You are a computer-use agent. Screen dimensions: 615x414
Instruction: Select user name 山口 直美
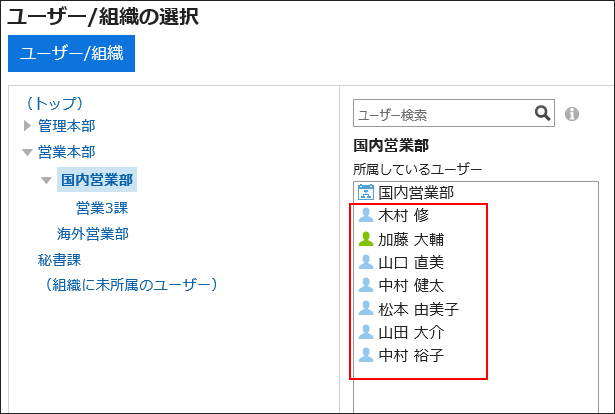point(411,262)
